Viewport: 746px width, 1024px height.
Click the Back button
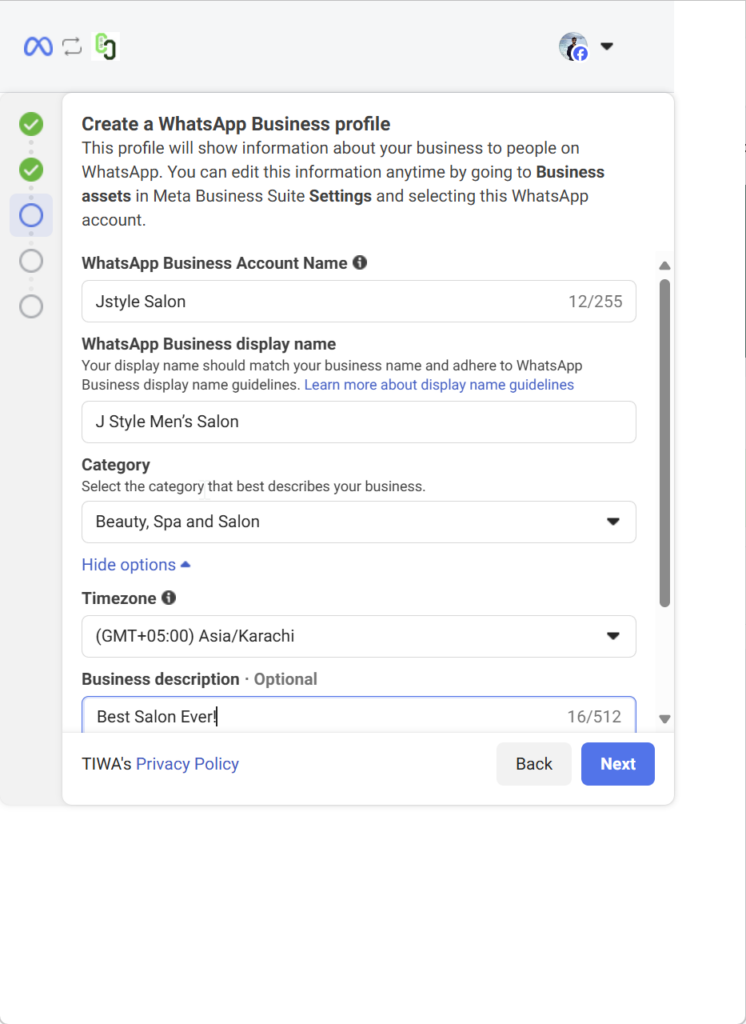534,764
